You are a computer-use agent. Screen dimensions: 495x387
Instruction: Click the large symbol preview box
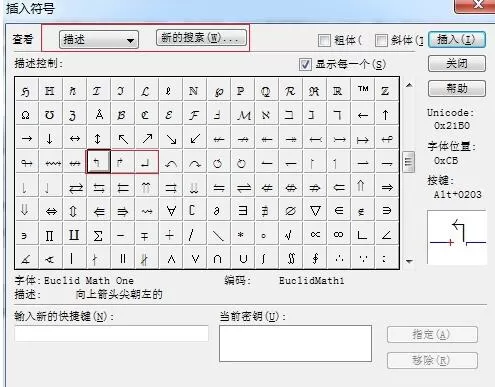pyautogui.click(x=457, y=237)
